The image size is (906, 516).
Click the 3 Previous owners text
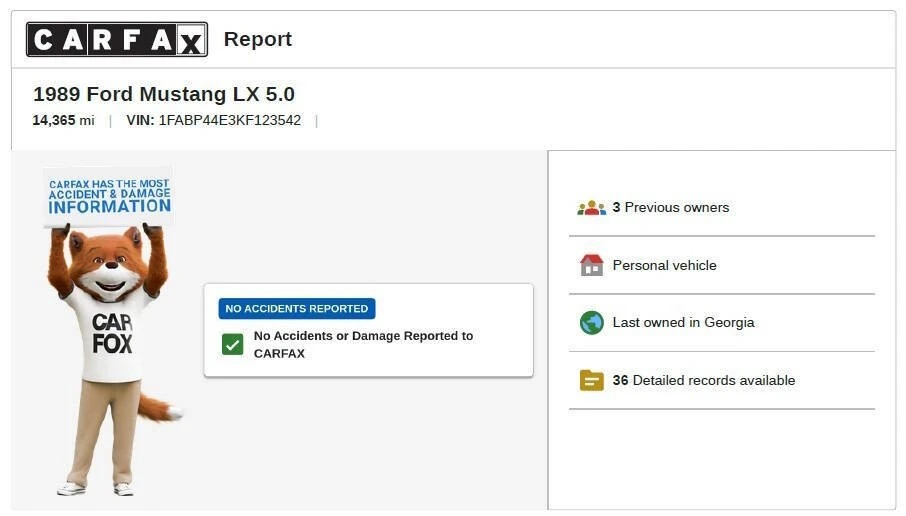pyautogui.click(x=671, y=207)
